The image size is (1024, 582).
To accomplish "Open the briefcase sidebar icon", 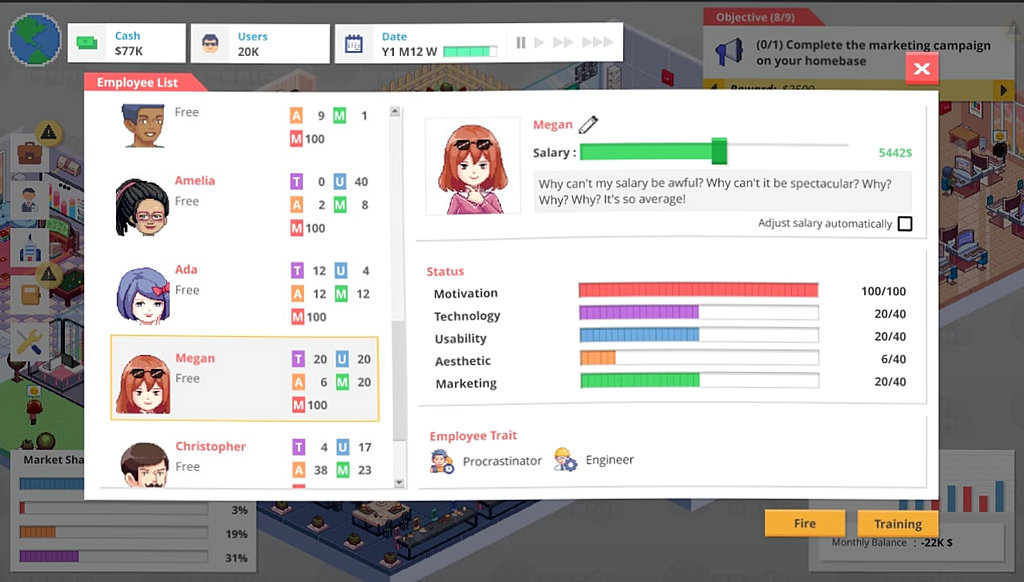I will [29, 154].
